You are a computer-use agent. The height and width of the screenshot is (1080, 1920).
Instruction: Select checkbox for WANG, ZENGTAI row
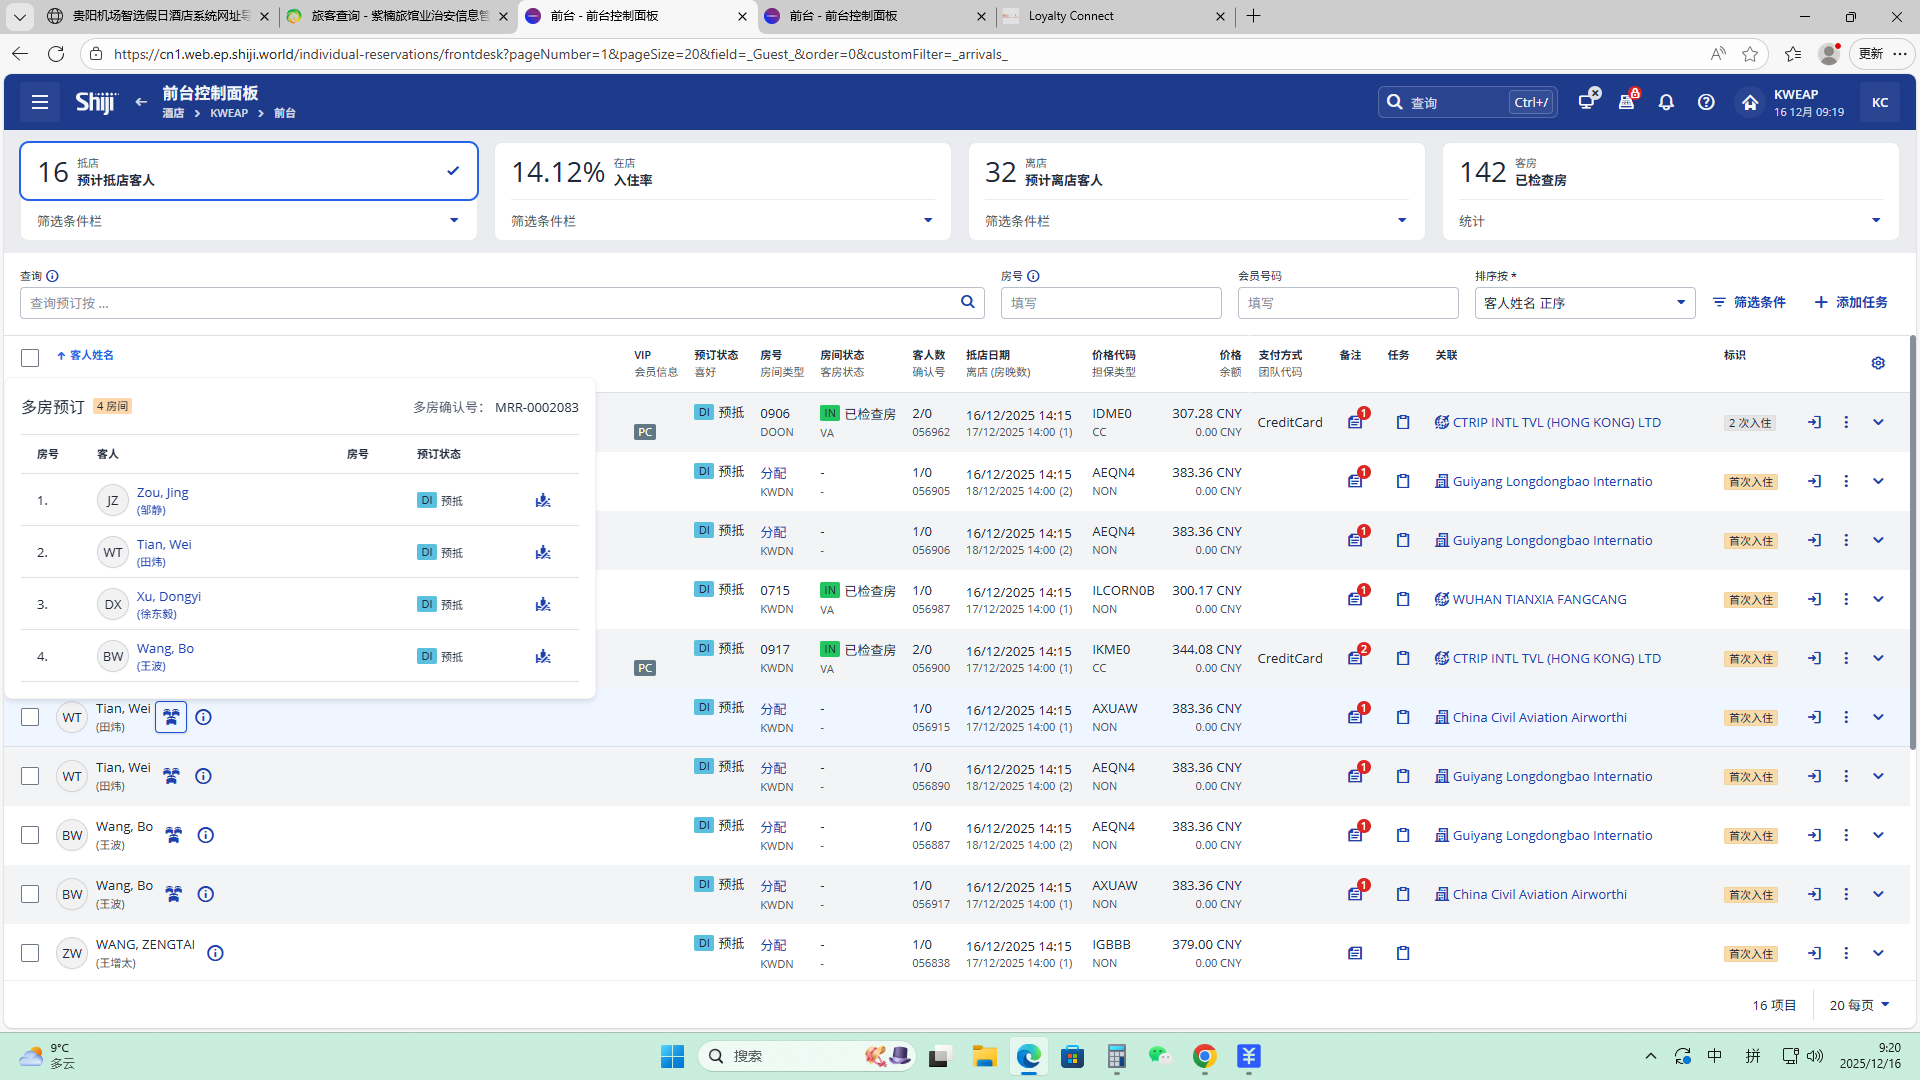(x=30, y=953)
